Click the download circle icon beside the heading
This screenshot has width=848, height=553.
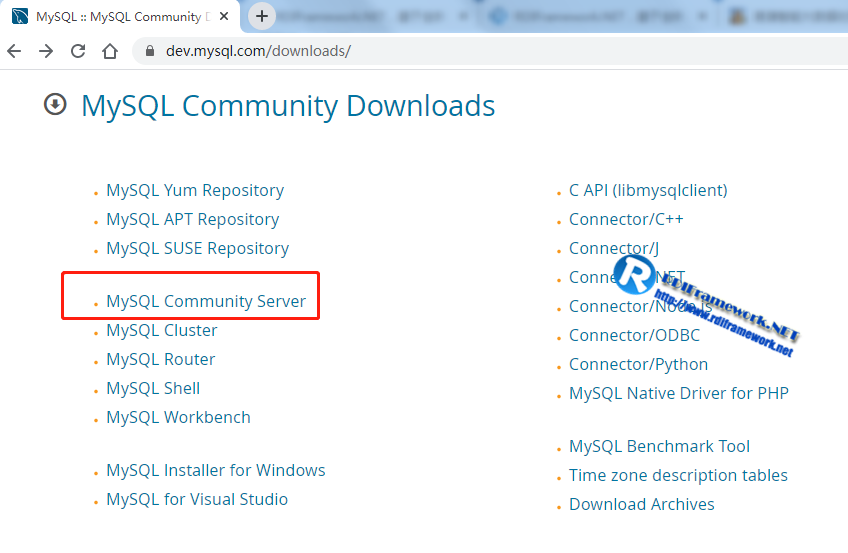pyautogui.click(x=55, y=104)
